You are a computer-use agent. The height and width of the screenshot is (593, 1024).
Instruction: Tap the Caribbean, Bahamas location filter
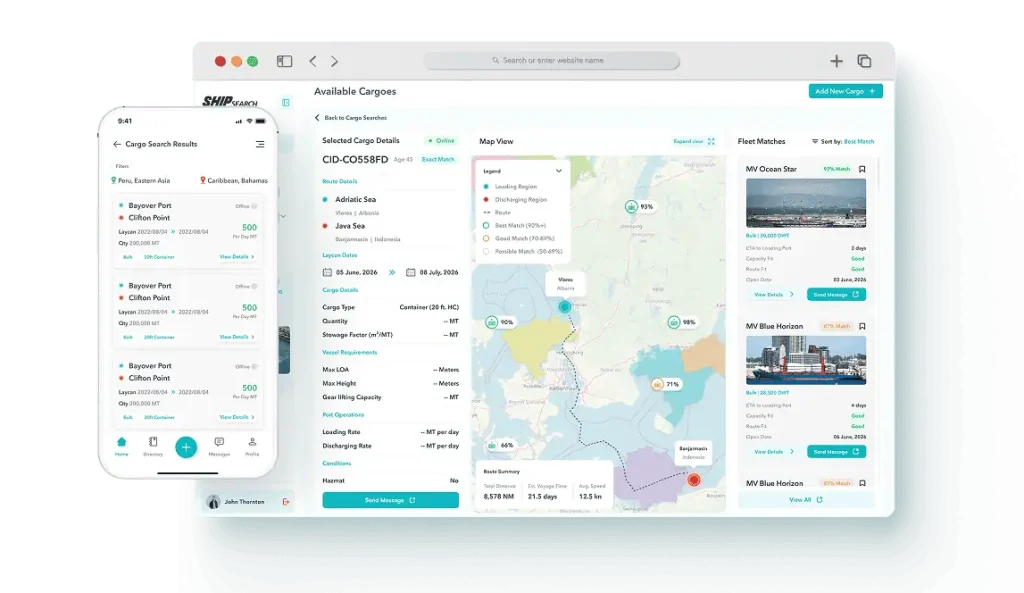coord(234,181)
